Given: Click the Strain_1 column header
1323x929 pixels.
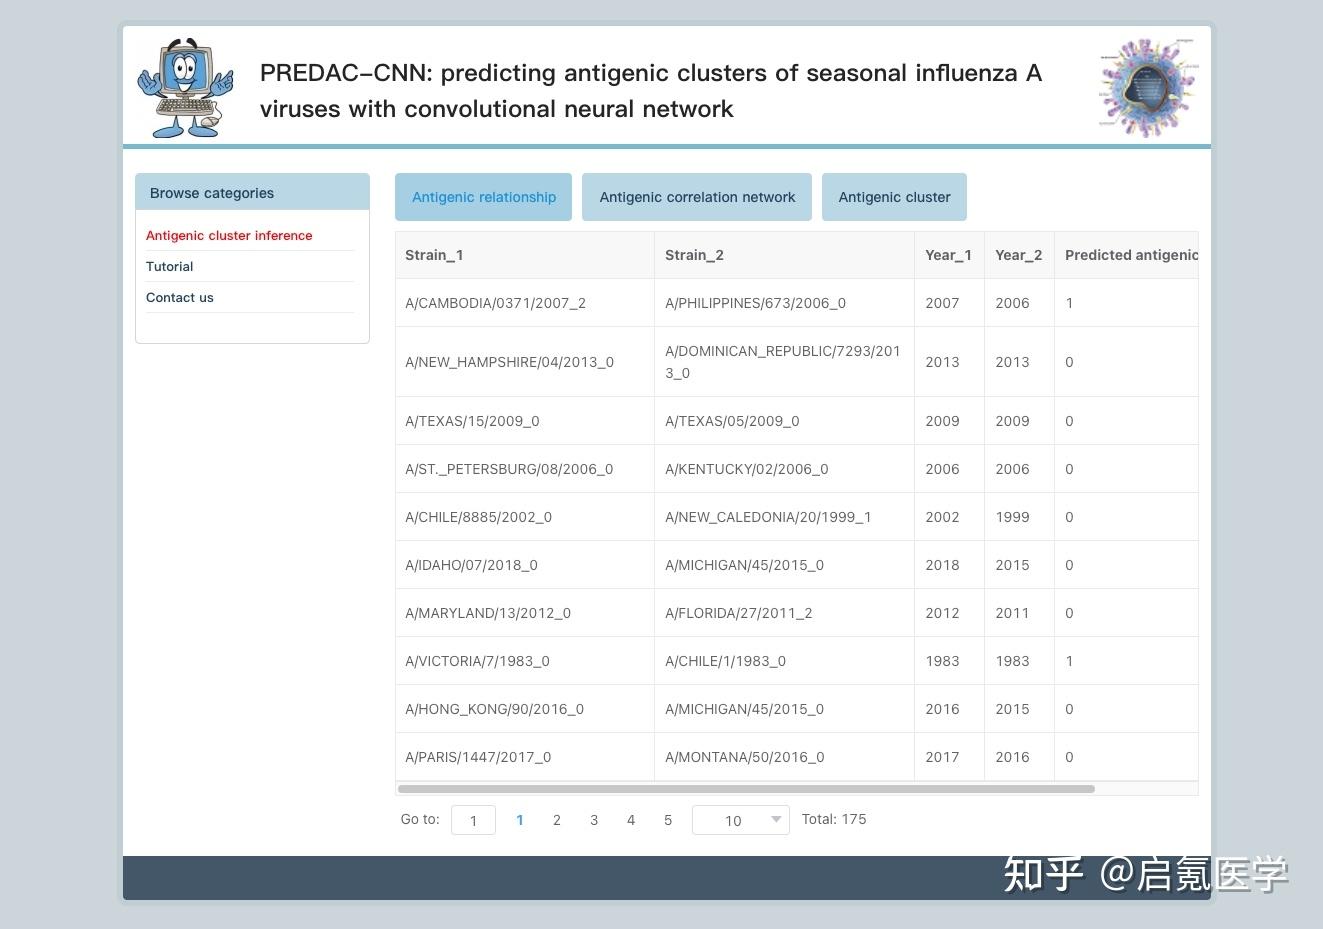Looking at the screenshot, I should coord(434,255).
